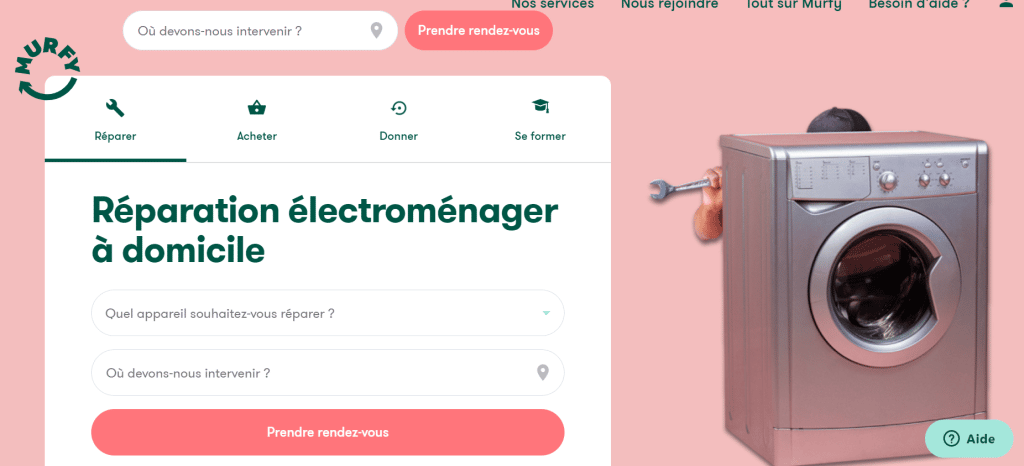
Task: Open the Nous rejoindre menu
Action: [669, 5]
